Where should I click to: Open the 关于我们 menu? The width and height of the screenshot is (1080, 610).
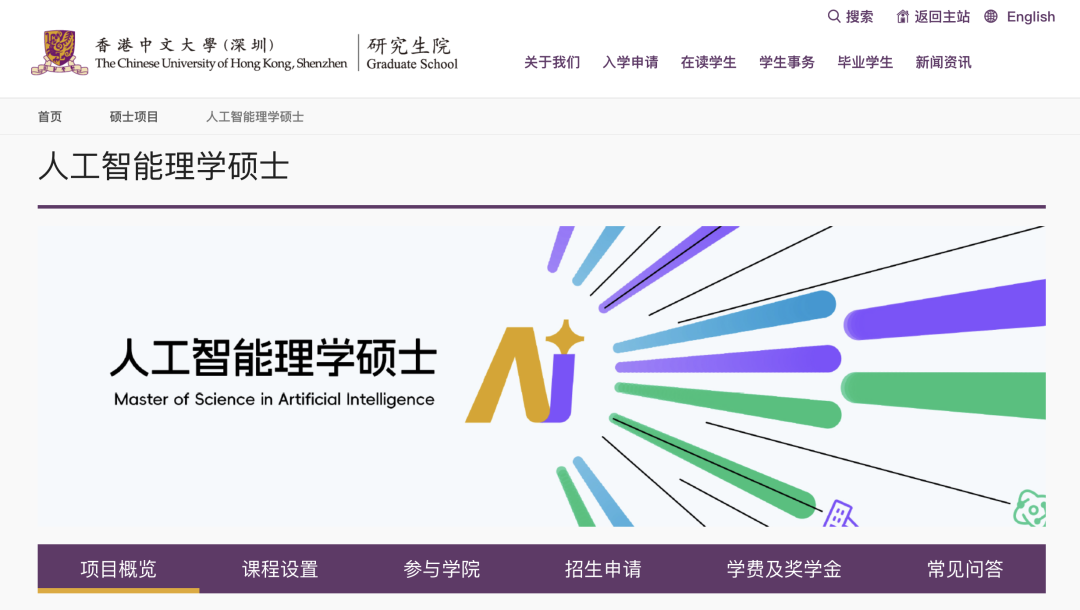552,63
